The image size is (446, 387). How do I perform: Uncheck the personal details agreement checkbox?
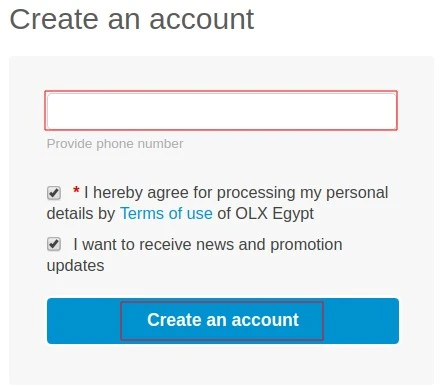coord(54,193)
